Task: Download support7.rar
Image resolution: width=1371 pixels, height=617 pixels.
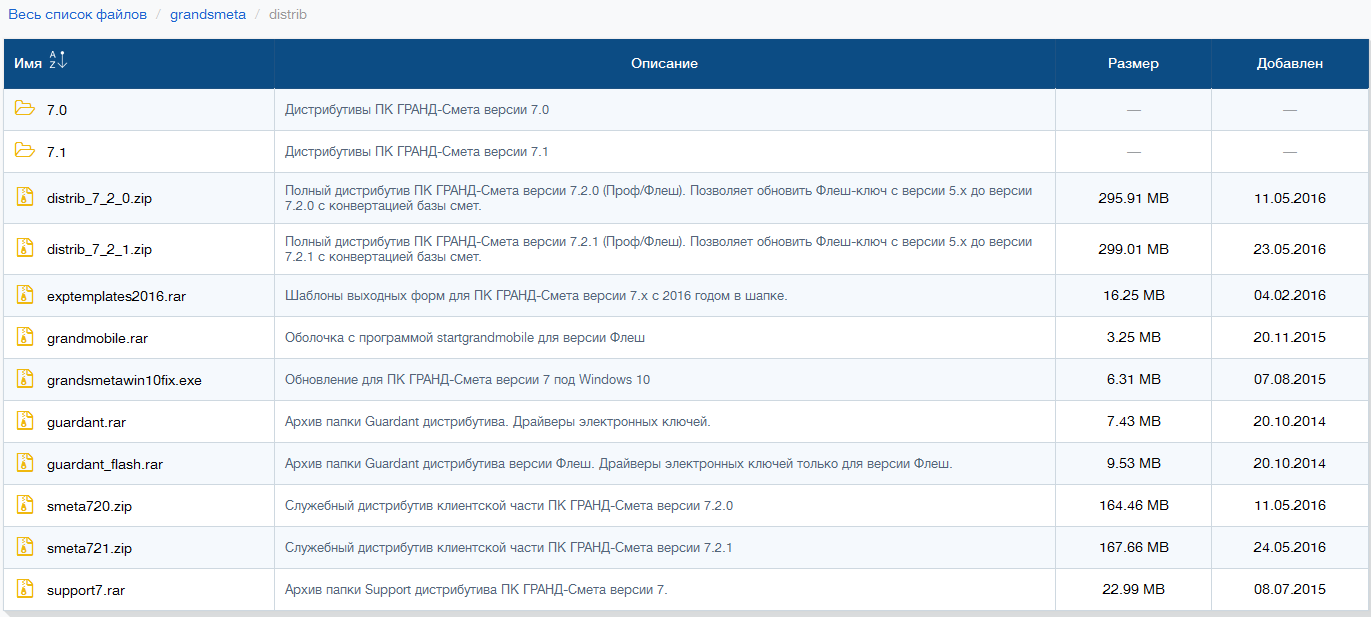Action: (86, 590)
